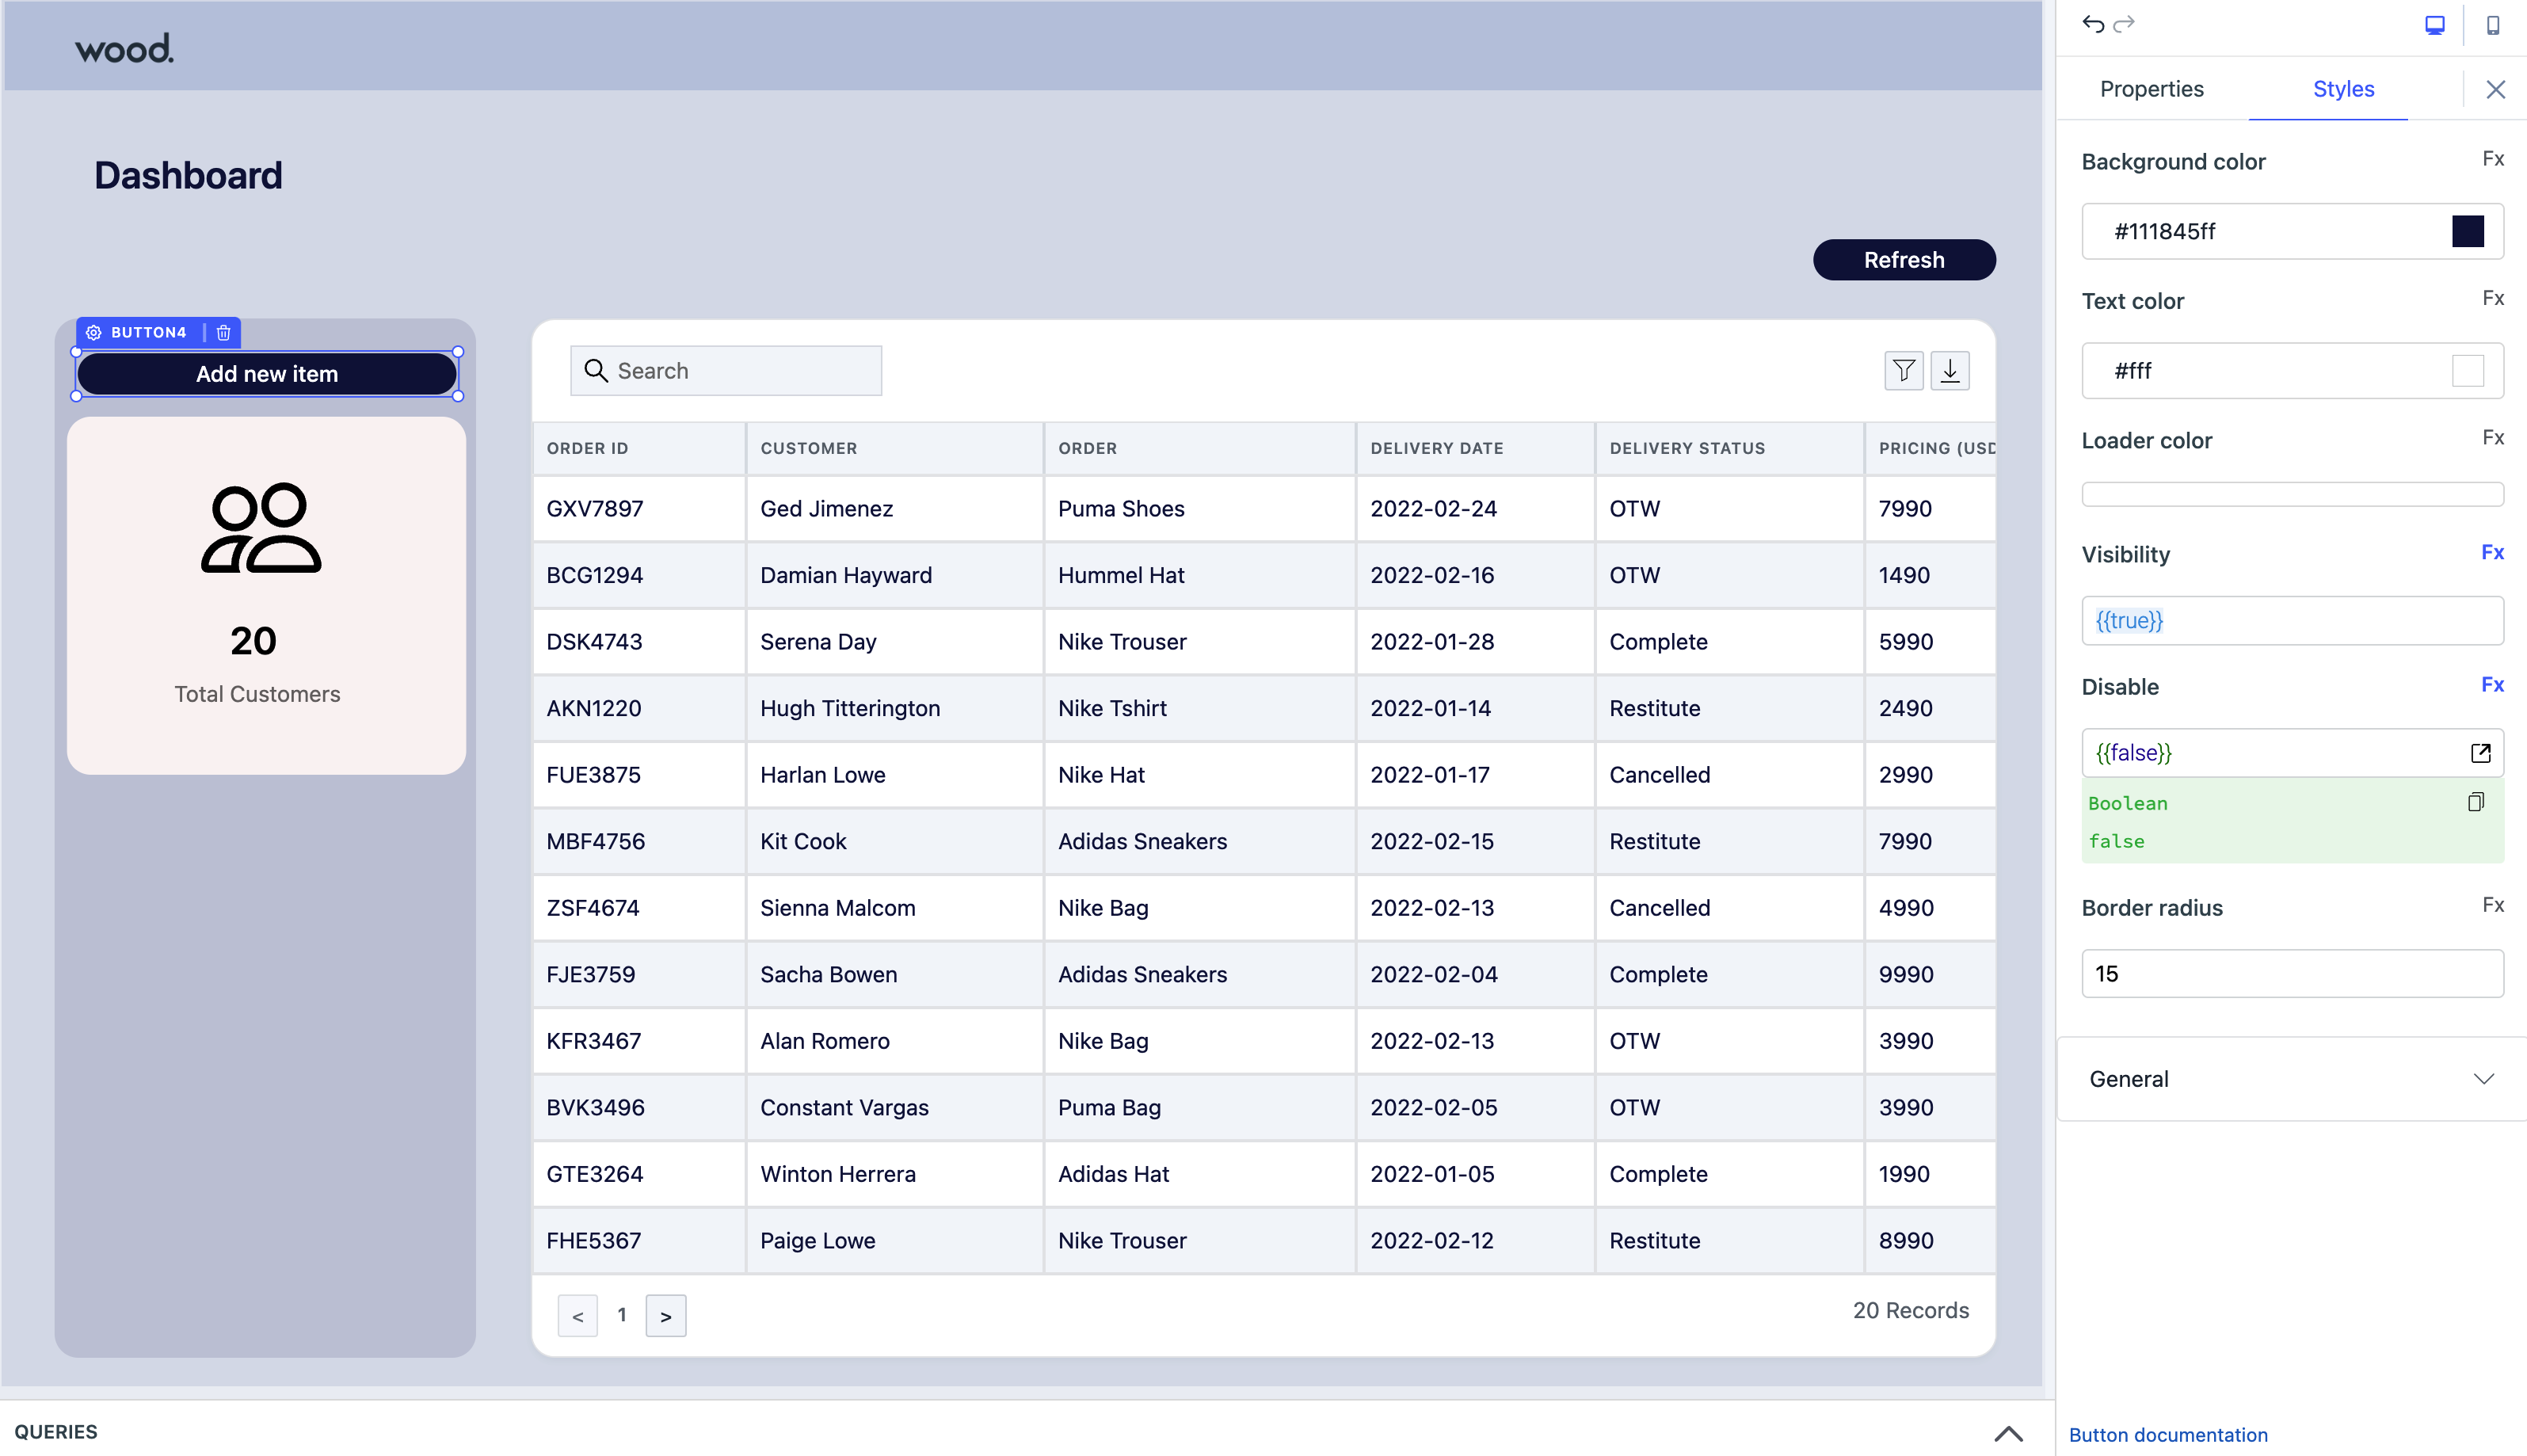Screen dimensions: 2527x1456
Task: Click the background color swatch for #111845ff
Action: [x=2464, y=231]
